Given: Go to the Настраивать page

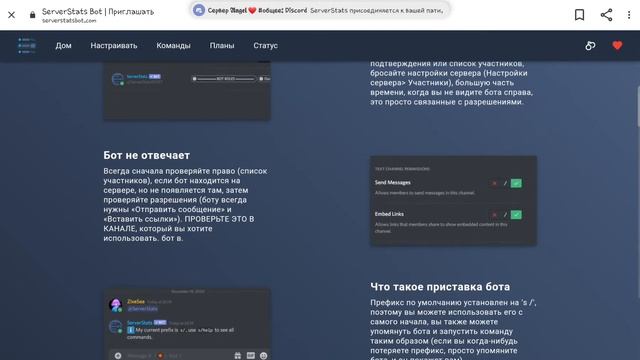Looking at the screenshot, I should [114, 46].
